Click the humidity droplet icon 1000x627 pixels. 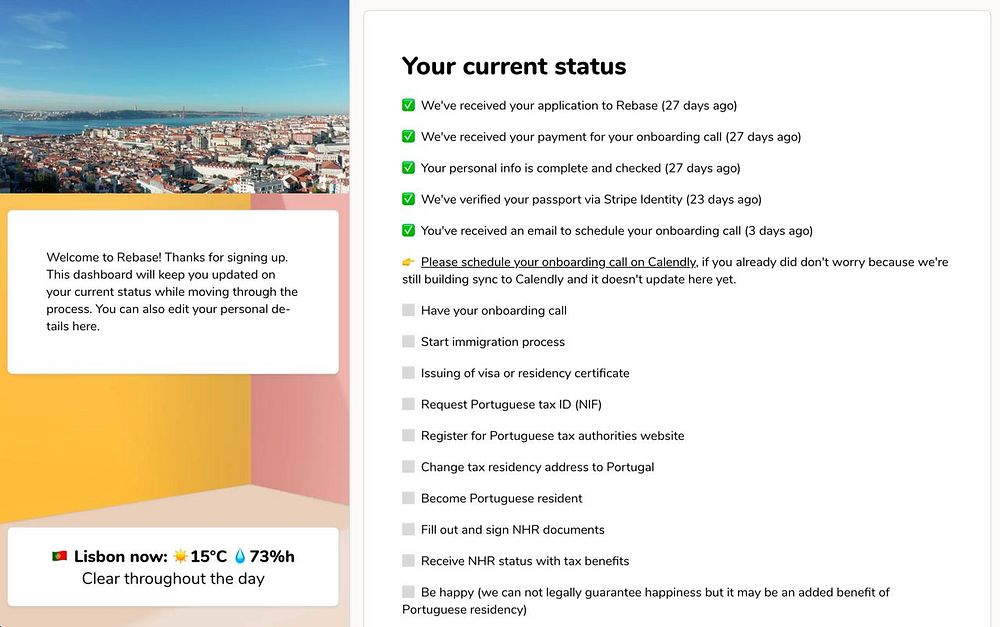coord(240,556)
